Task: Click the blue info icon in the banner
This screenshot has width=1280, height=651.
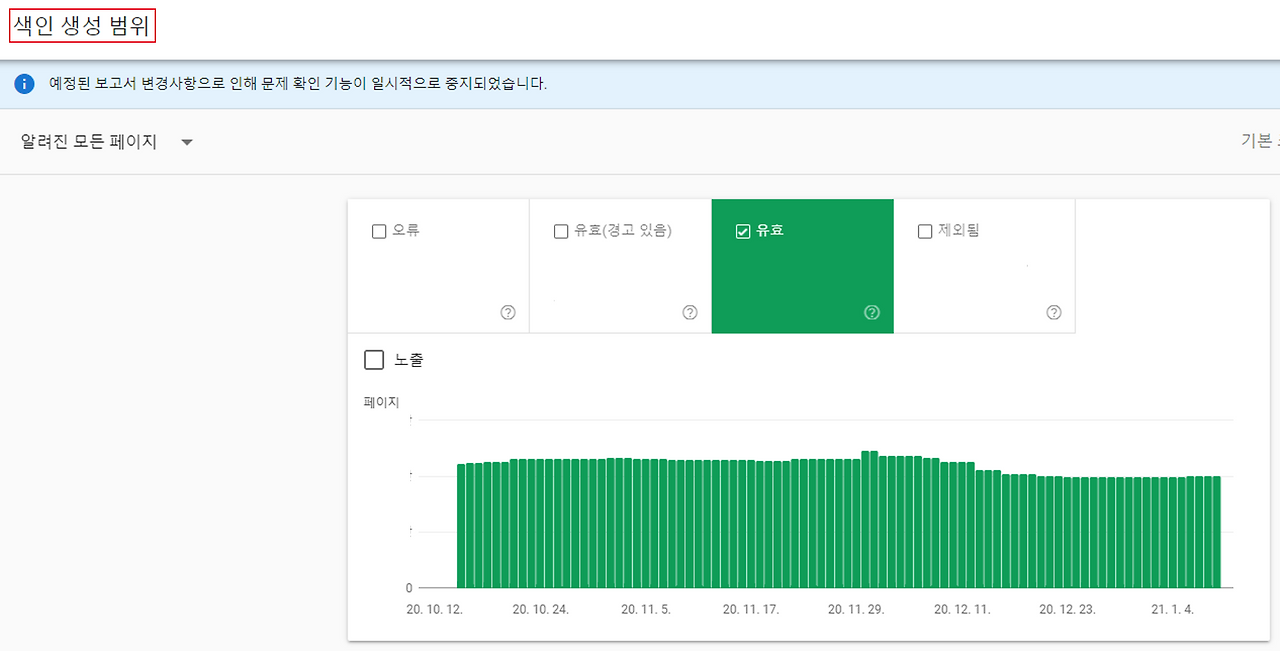Action: click(x=24, y=84)
